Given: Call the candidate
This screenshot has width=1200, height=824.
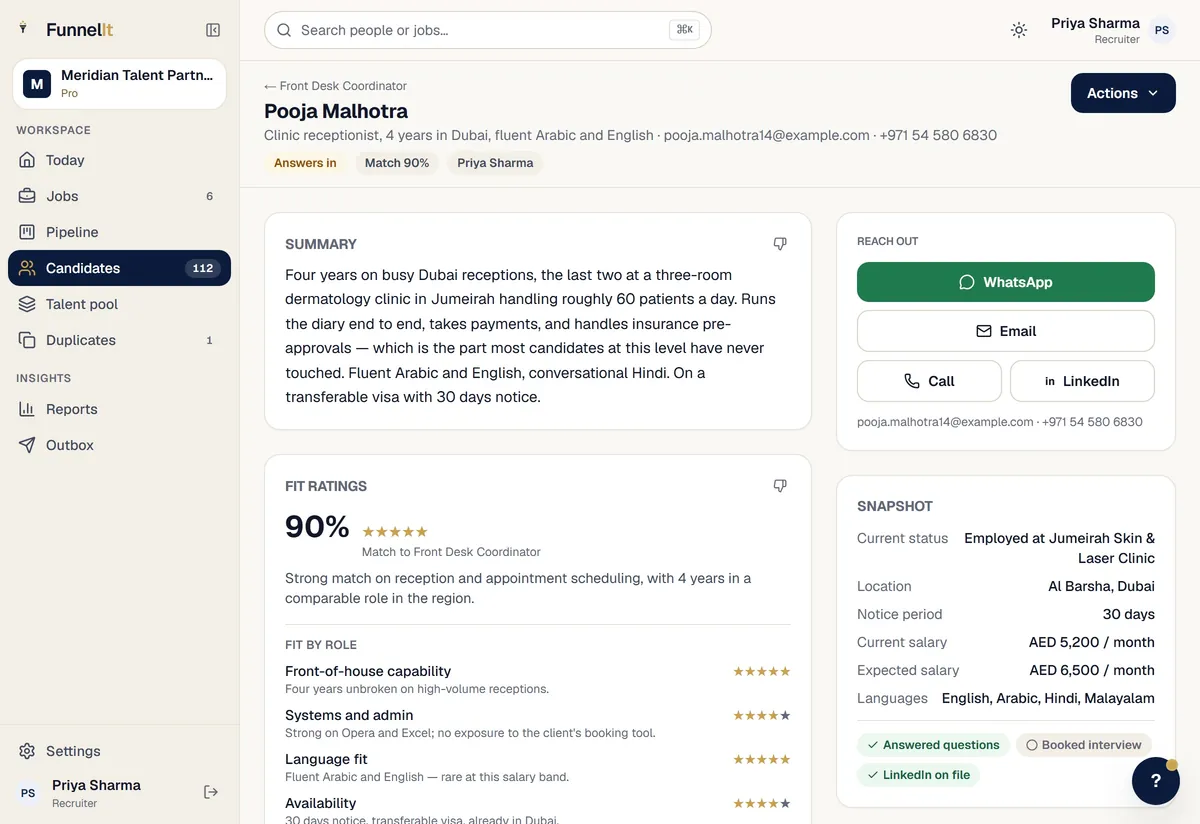Looking at the screenshot, I should pos(929,381).
